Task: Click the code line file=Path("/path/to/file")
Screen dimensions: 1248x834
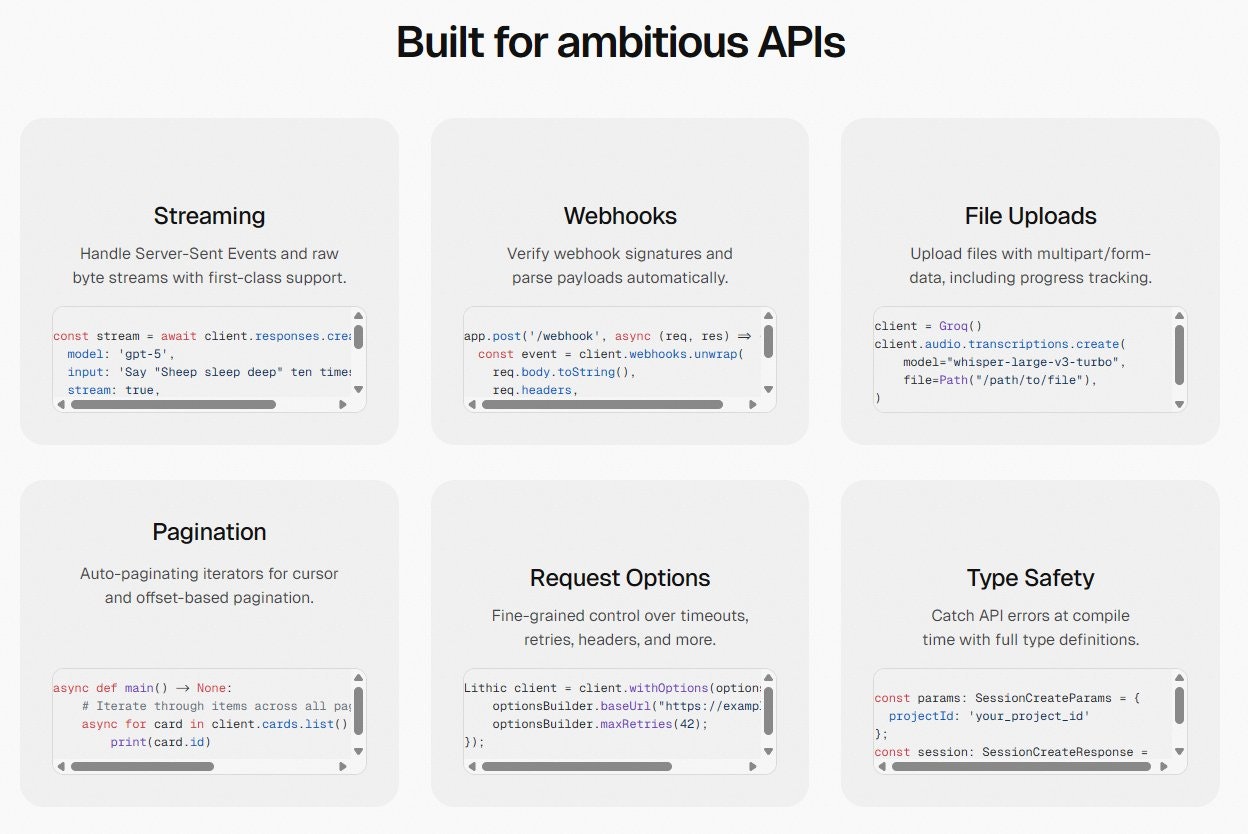Action: point(1000,380)
